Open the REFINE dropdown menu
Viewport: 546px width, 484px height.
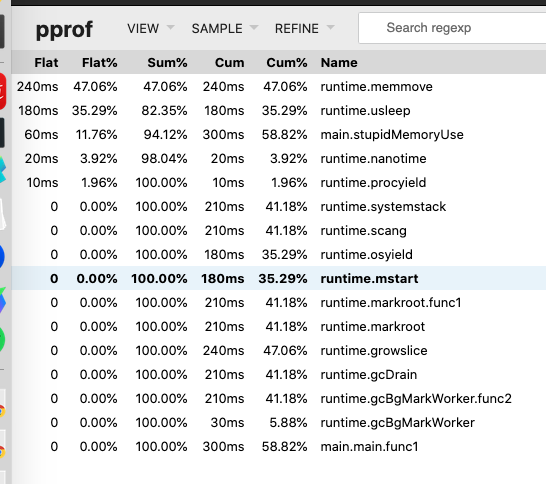tap(304, 28)
